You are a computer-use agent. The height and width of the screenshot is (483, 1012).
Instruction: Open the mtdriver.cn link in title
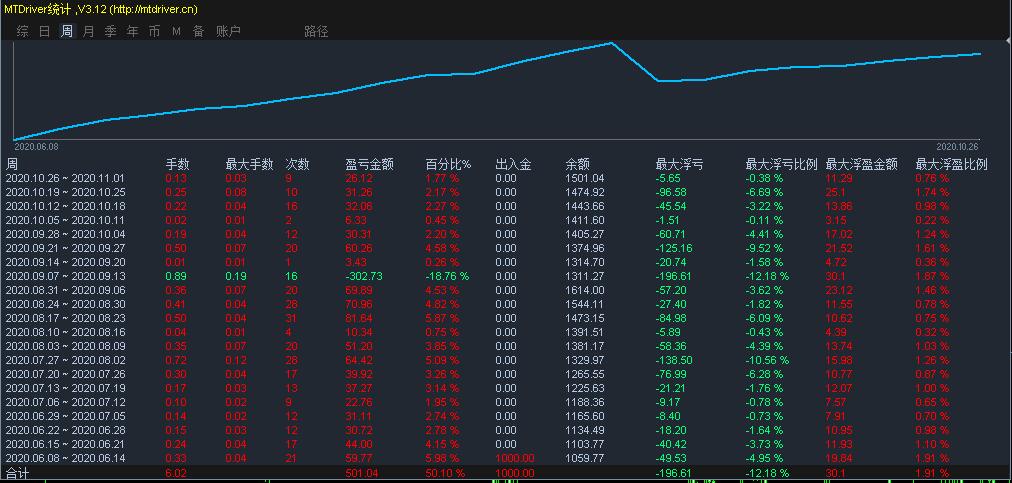153,9
